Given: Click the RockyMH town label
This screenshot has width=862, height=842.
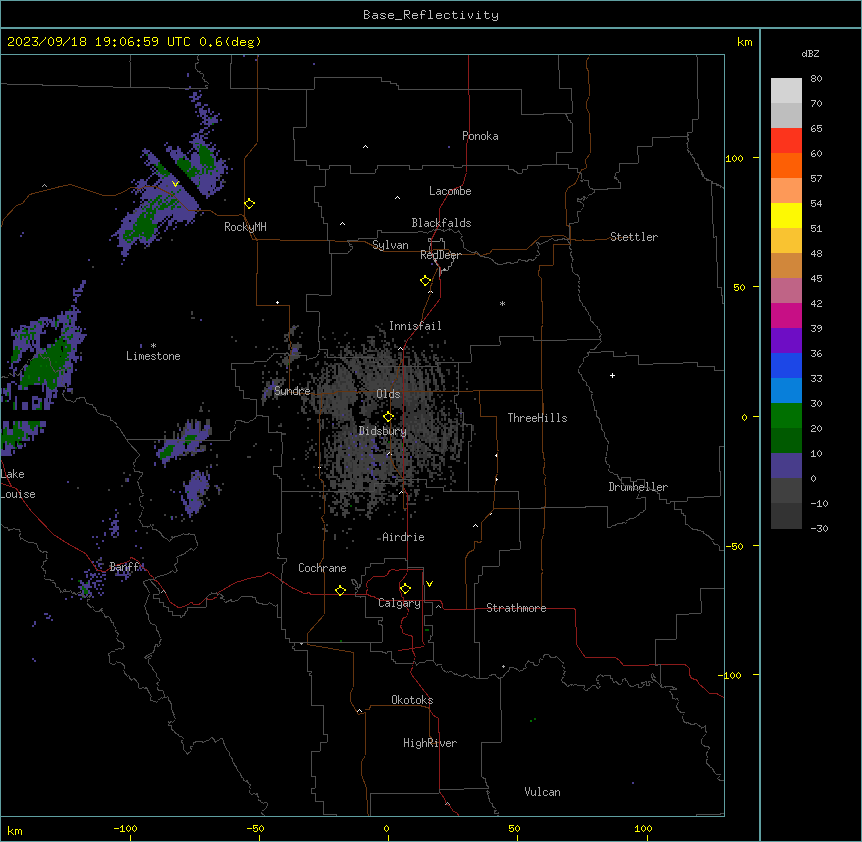Looking at the screenshot, I should 245,227.
